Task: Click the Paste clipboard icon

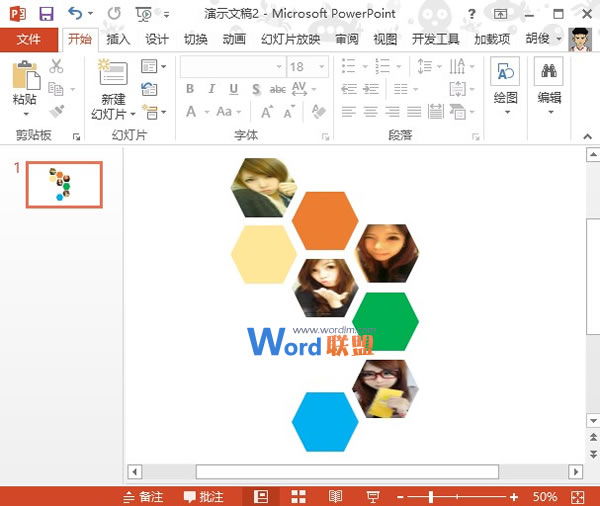Action: [26, 76]
